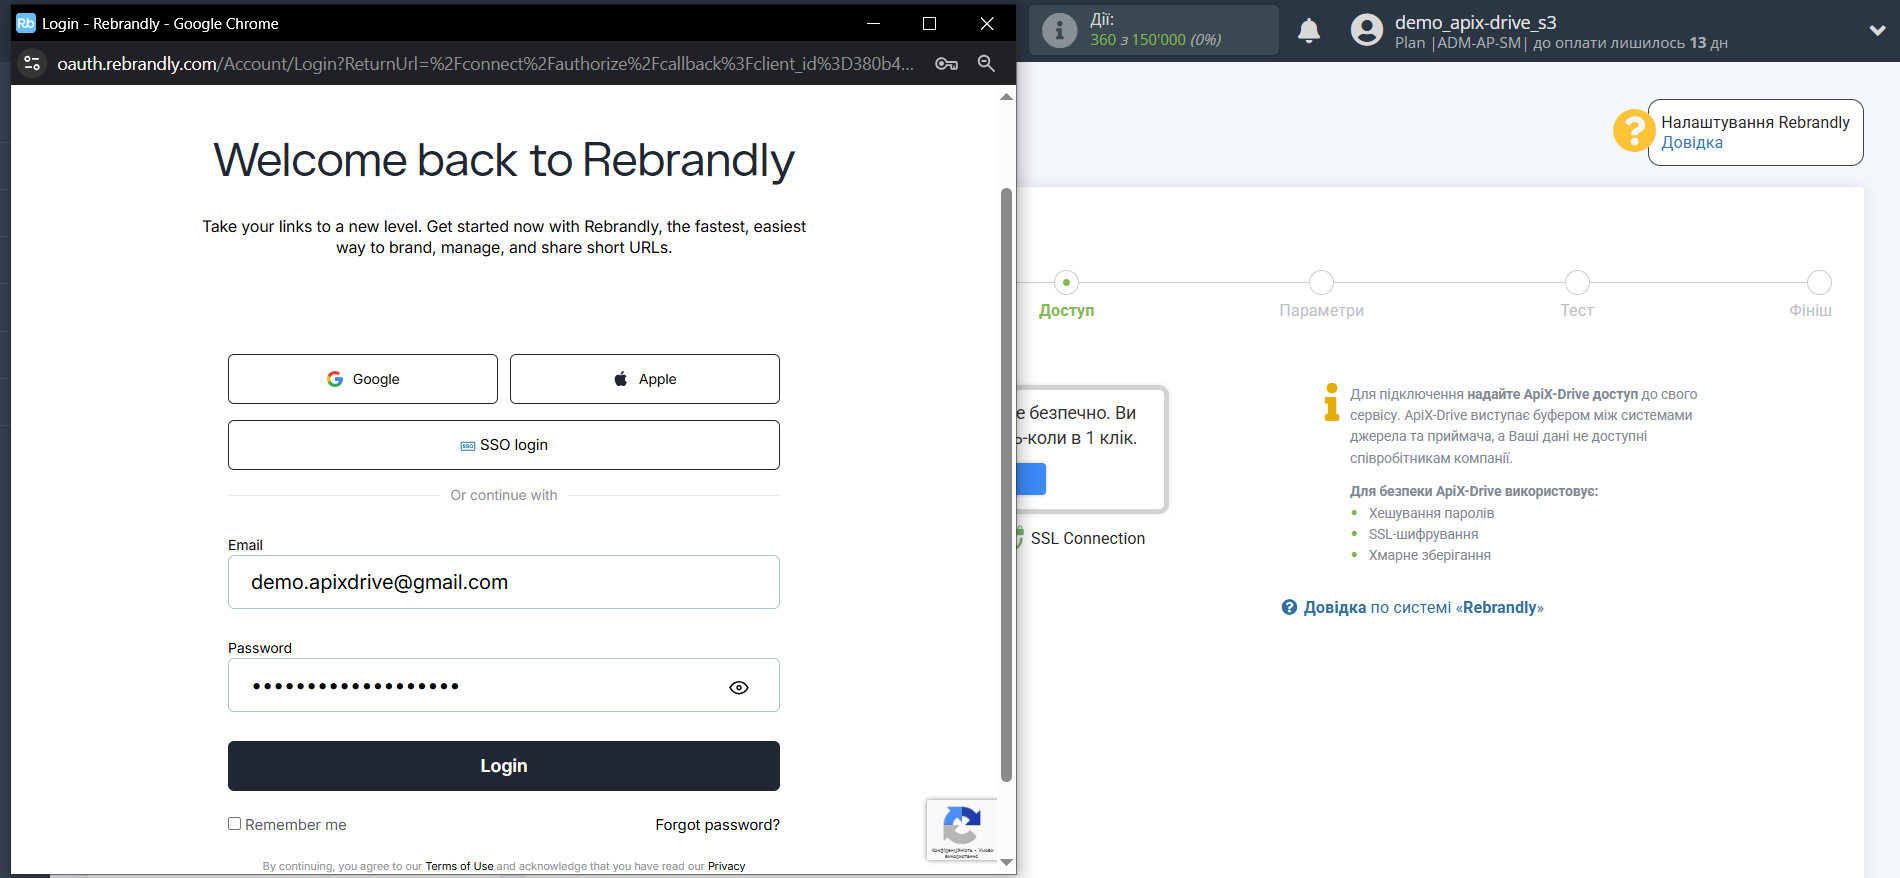This screenshot has height=878, width=1900.
Task: Expand the account dropdown chevron
Action: (1877, 30)
